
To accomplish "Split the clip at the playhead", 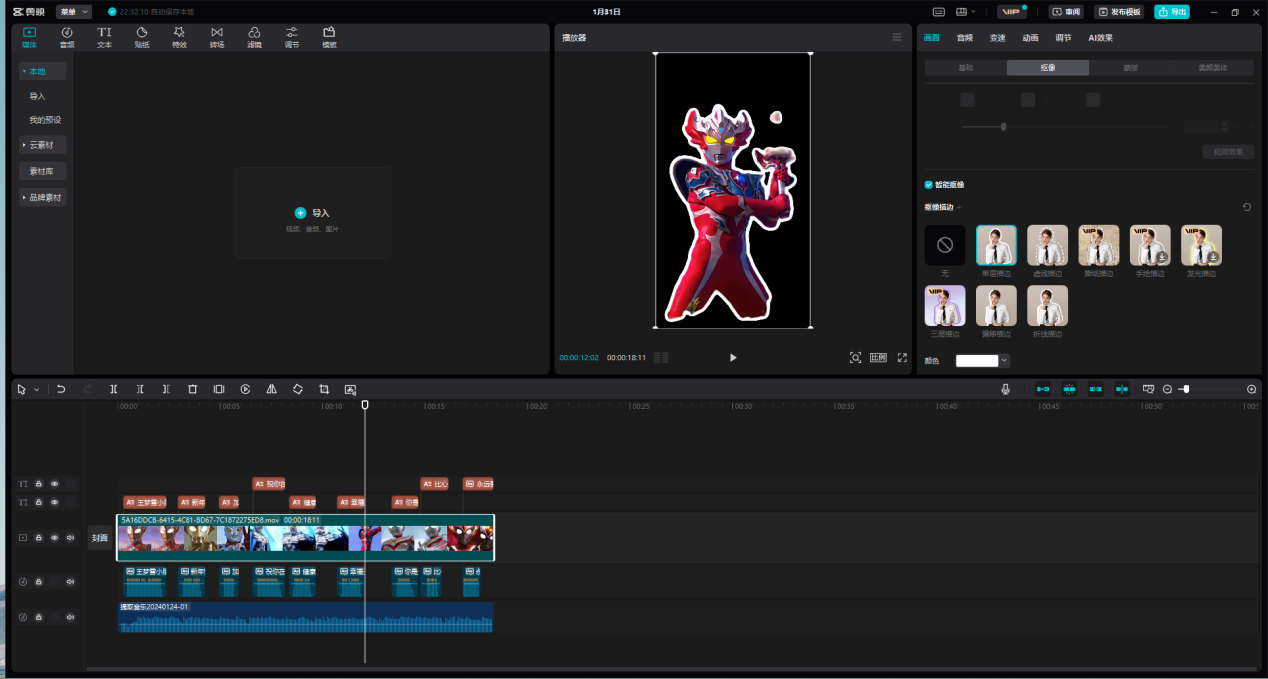I will (x=114, y=389).
